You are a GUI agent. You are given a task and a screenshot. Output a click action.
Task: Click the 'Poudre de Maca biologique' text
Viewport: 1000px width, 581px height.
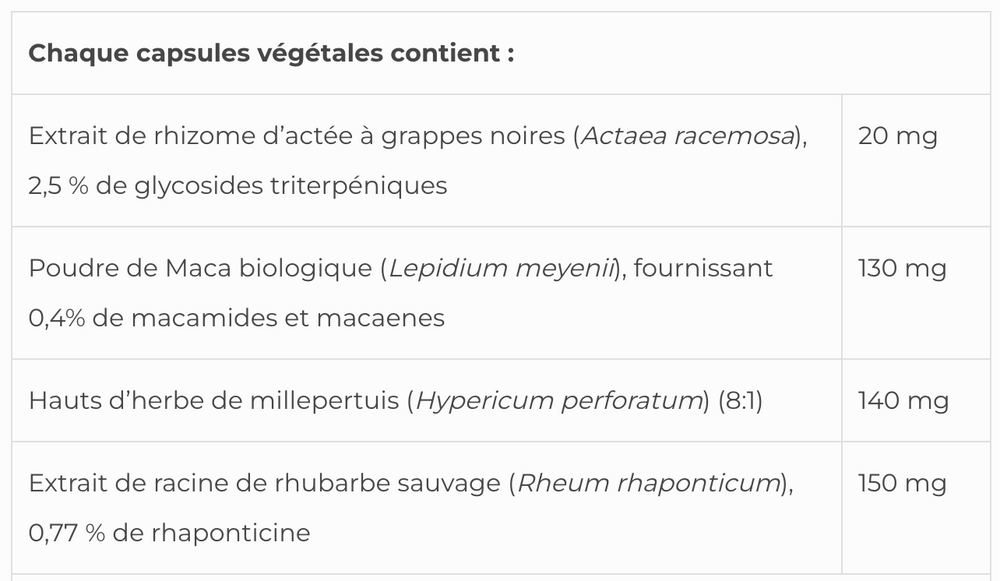[200, 268]
